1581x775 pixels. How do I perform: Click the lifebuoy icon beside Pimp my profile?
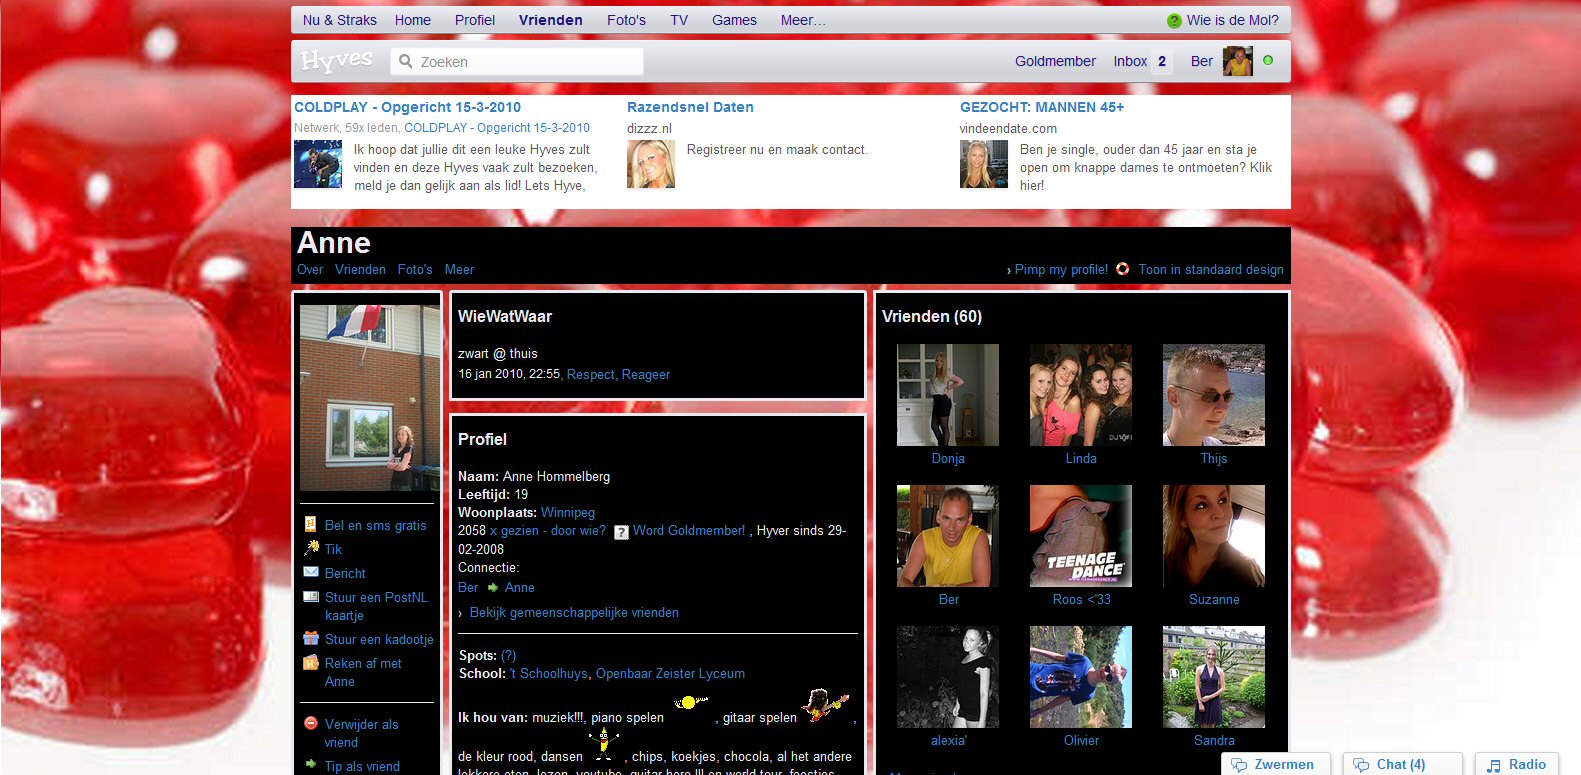[x=1122, y=269]
